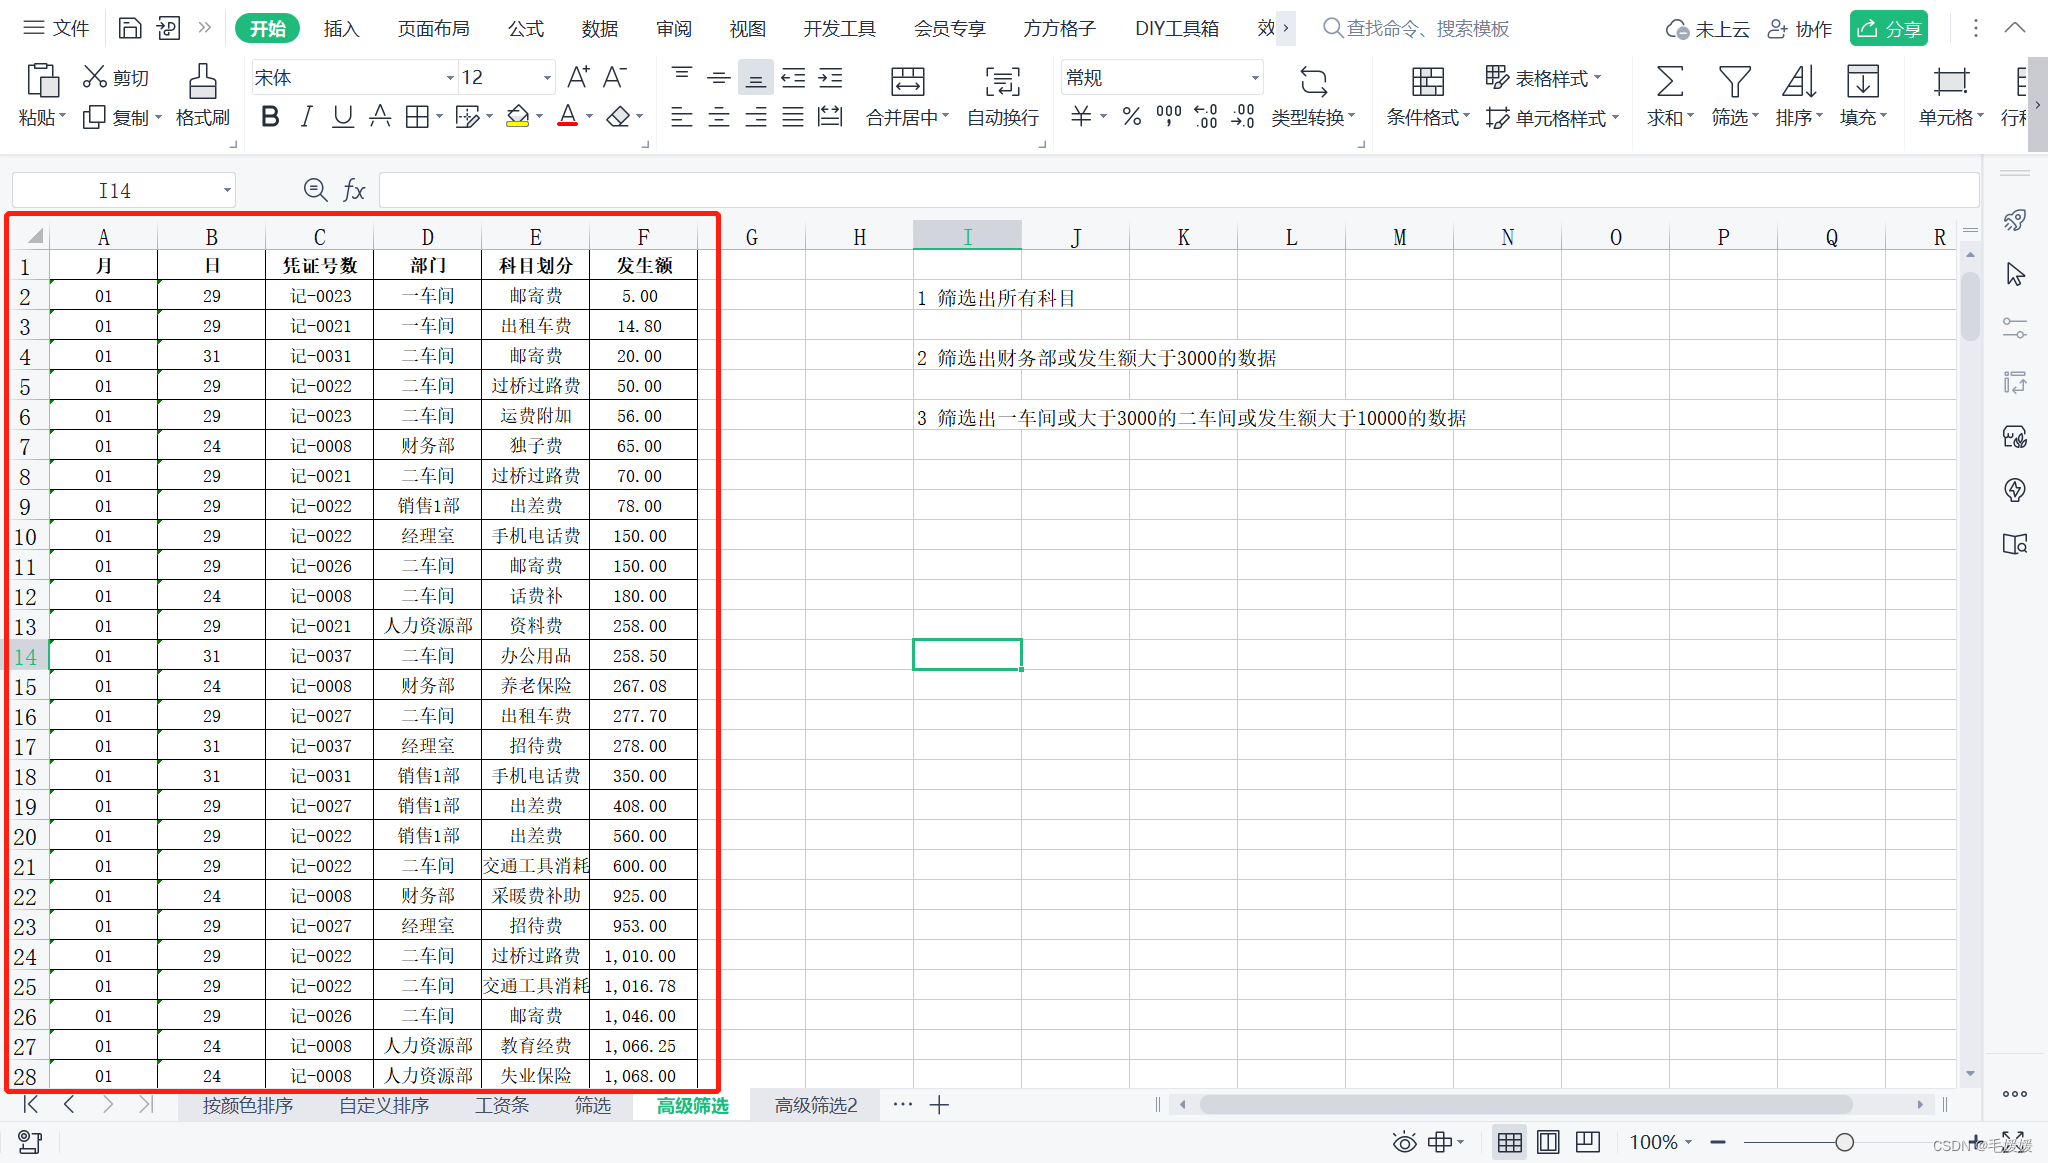Click the AutoSum (求和) sigma icon

1669,82
